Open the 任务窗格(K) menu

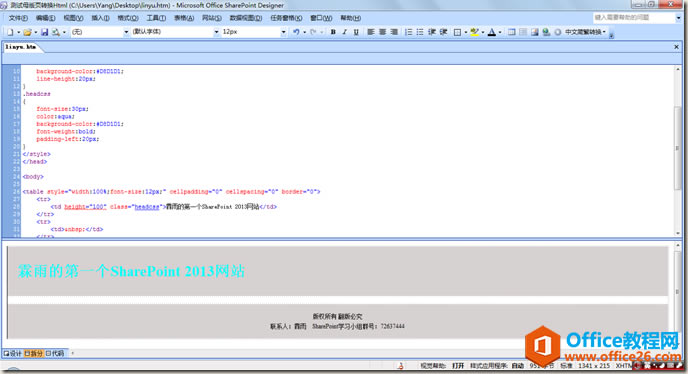click(286, 18)
